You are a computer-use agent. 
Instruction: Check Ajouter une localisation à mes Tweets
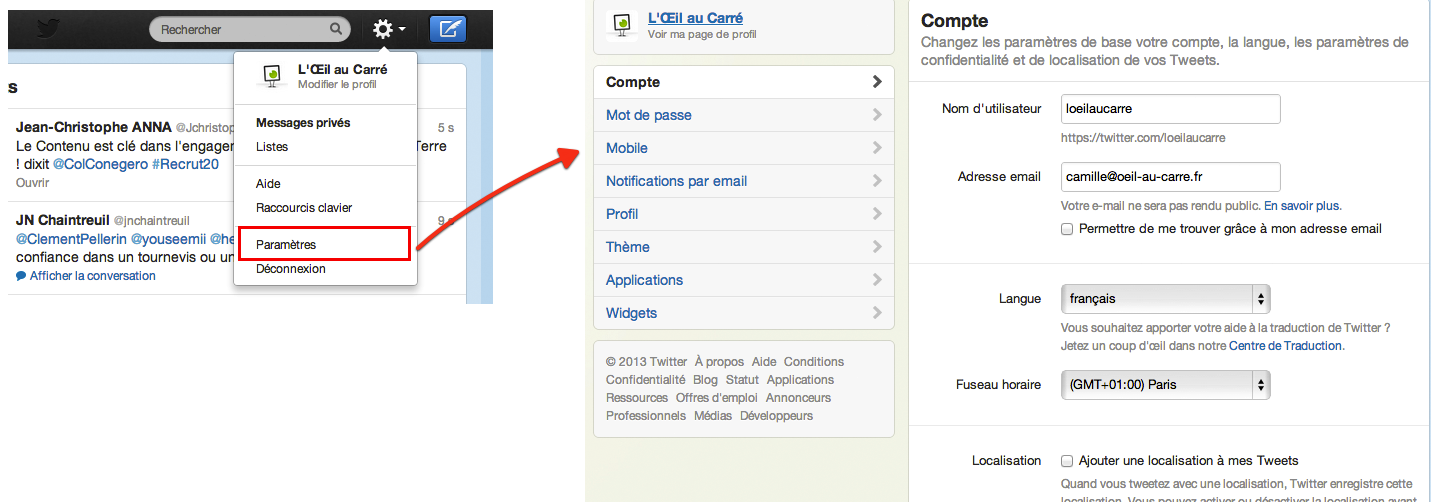pyautogui.click(x=1067, y=461)
